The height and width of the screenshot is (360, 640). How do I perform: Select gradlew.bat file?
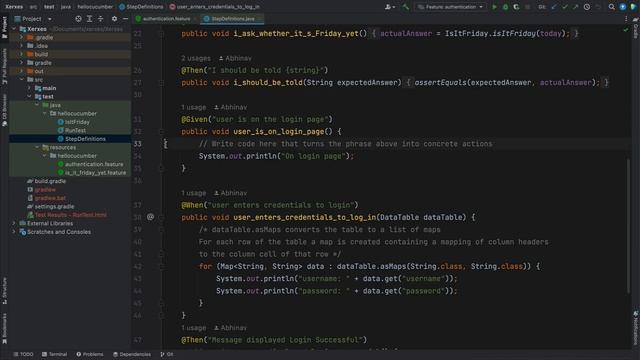pos(46,198)
